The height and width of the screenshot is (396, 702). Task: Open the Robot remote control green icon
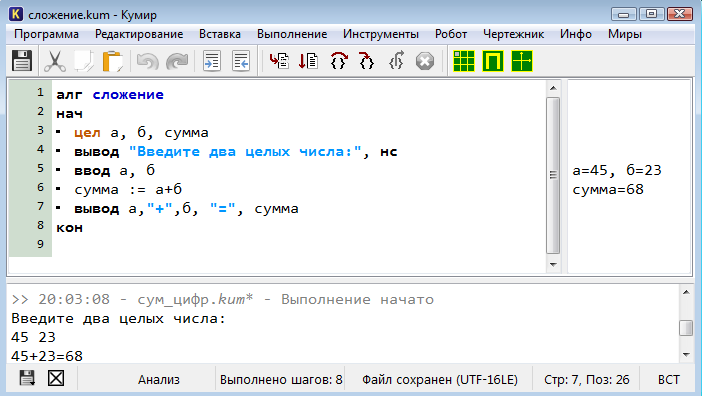pyautogui.click(x=493, y=61)
